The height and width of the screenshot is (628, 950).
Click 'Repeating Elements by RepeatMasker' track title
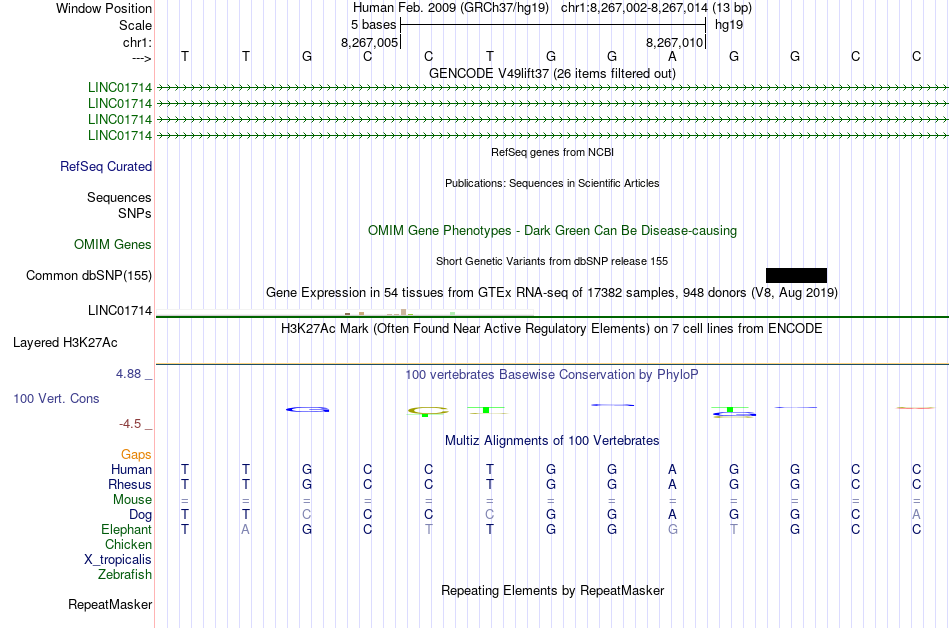click(552, 591)
